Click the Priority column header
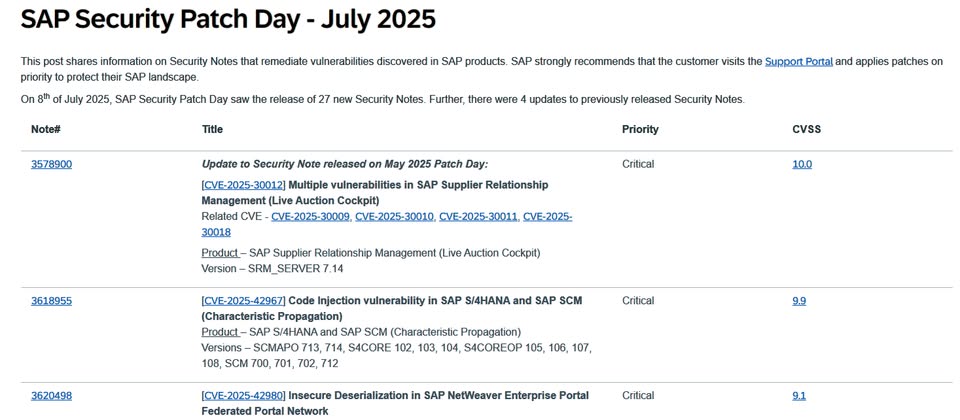 coord(640,130)
